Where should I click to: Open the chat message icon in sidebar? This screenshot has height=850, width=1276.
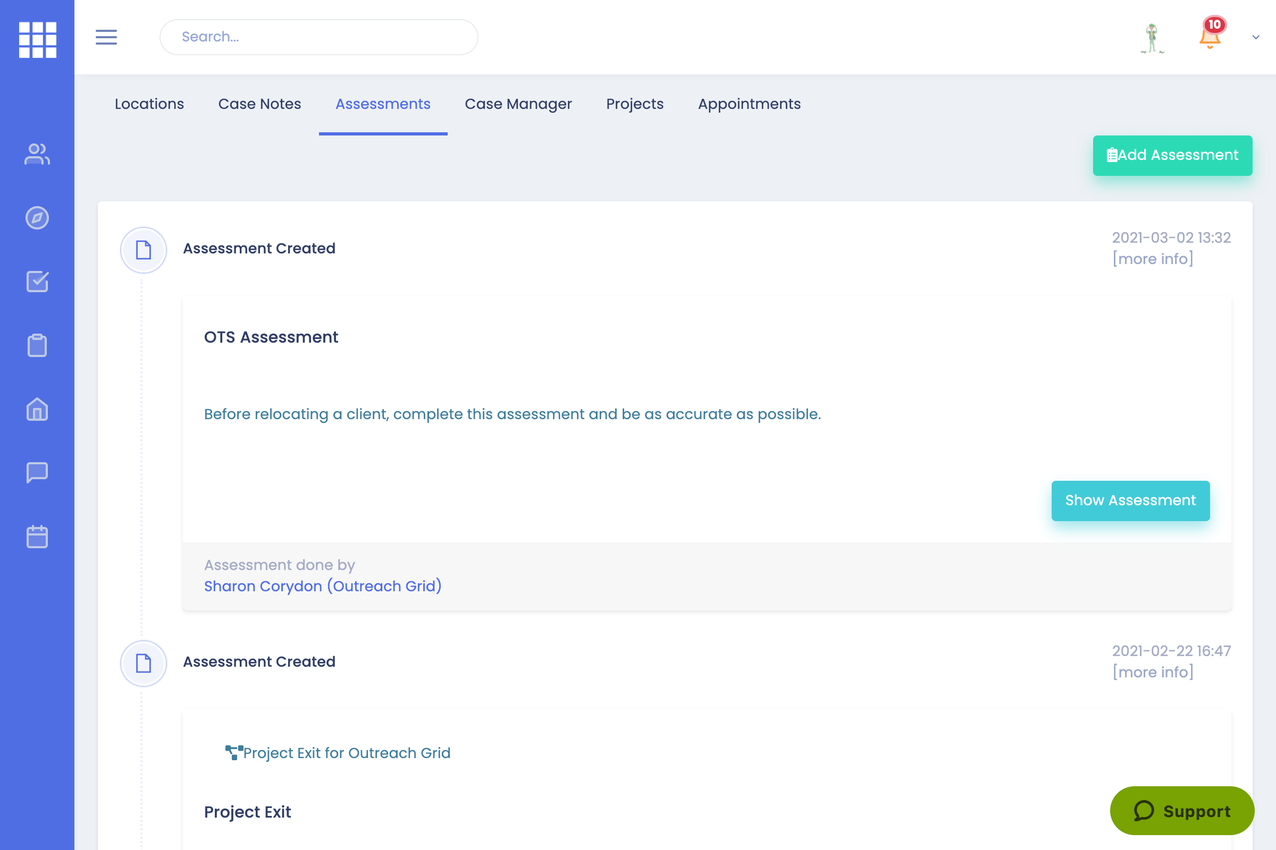(37, 473)
